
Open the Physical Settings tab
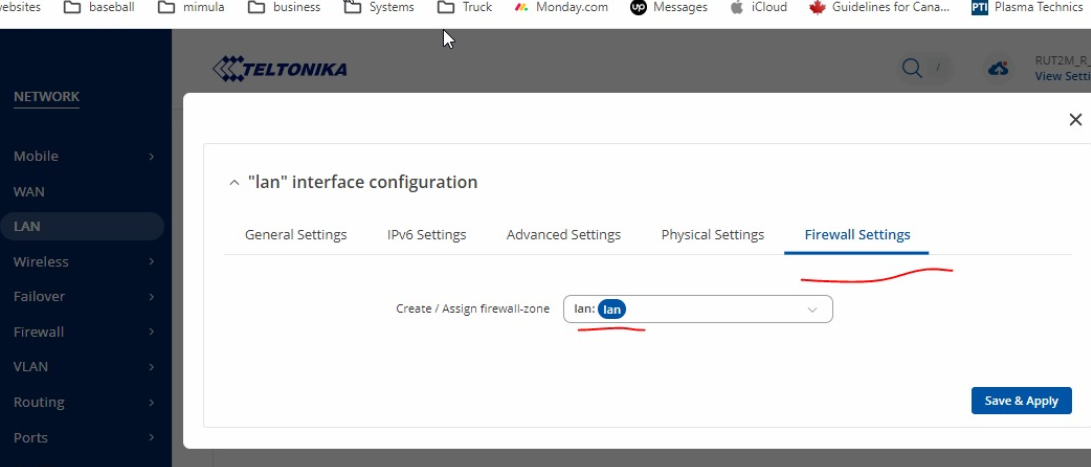point(712,235)
